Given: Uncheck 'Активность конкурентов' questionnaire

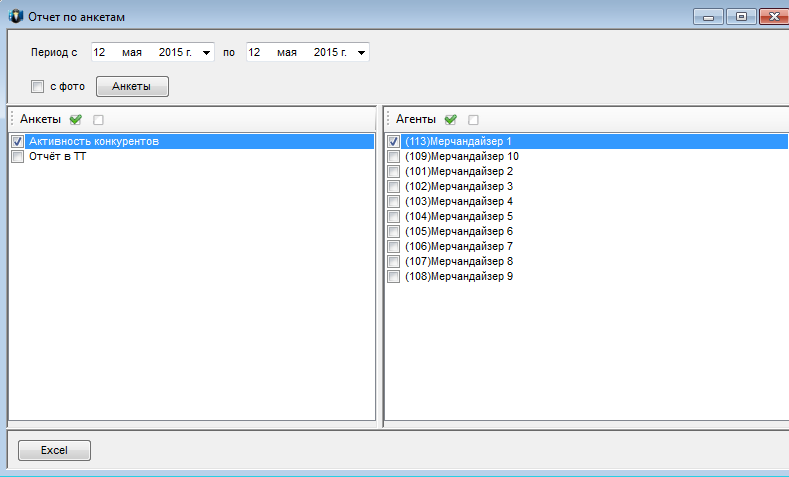Looking at the screenshot, I should click(x=17, y=142).
